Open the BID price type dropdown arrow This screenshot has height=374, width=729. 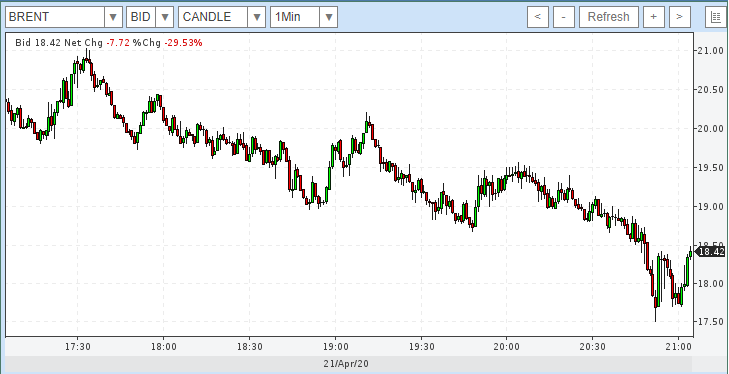[165, 17]
